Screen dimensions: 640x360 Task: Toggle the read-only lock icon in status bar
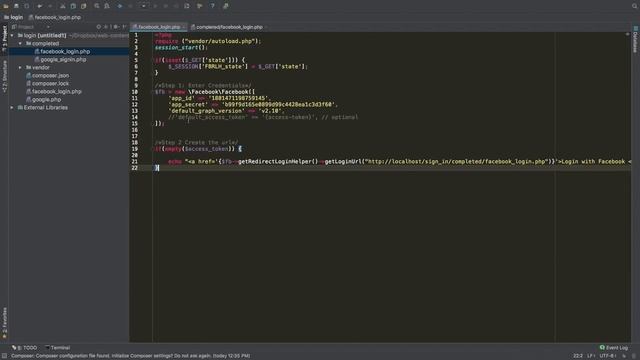click(x=624, y=356)
